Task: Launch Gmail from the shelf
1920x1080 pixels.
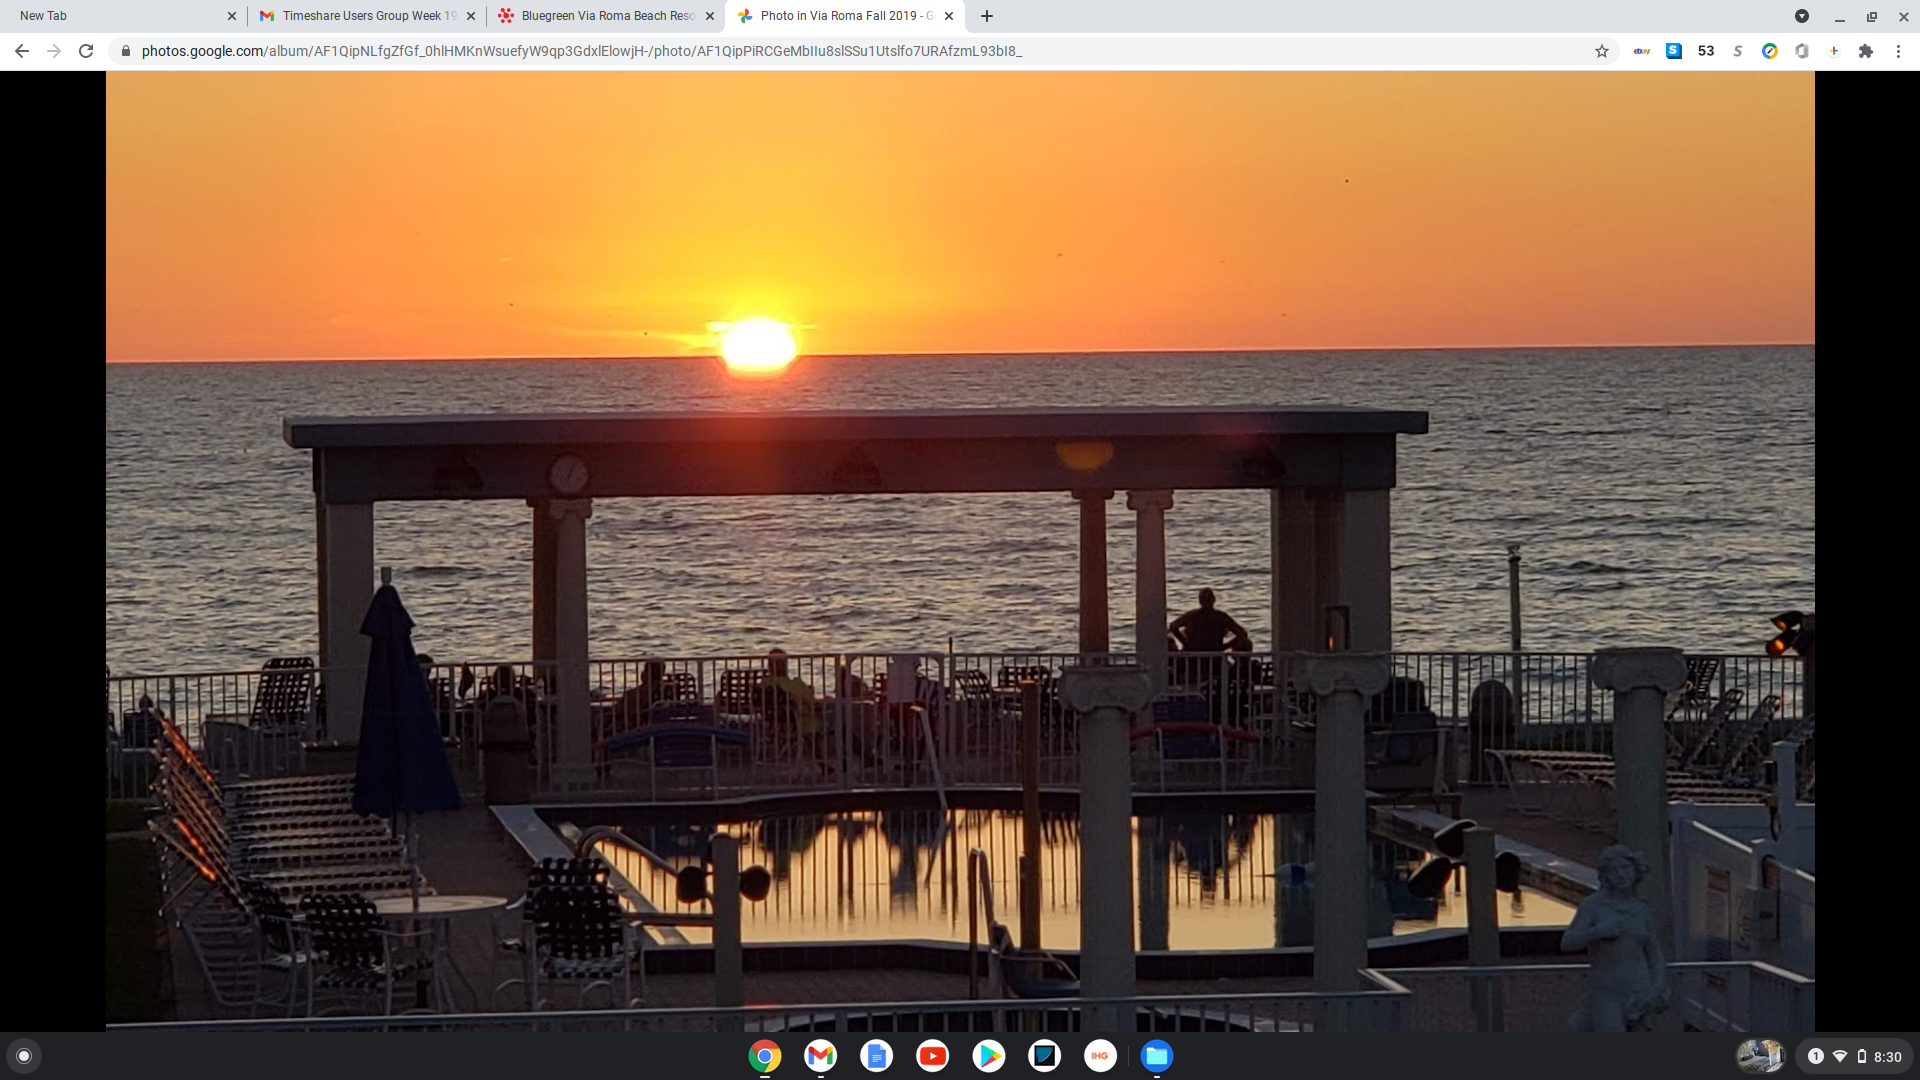Action: (820, 1055)
